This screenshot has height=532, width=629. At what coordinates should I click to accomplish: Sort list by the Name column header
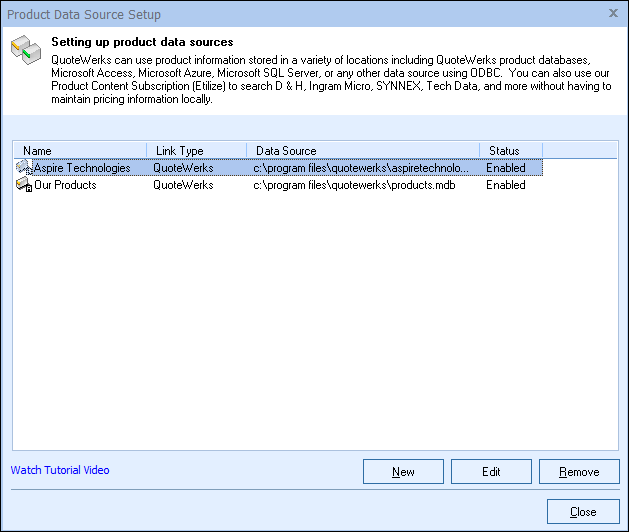point(80,151)
